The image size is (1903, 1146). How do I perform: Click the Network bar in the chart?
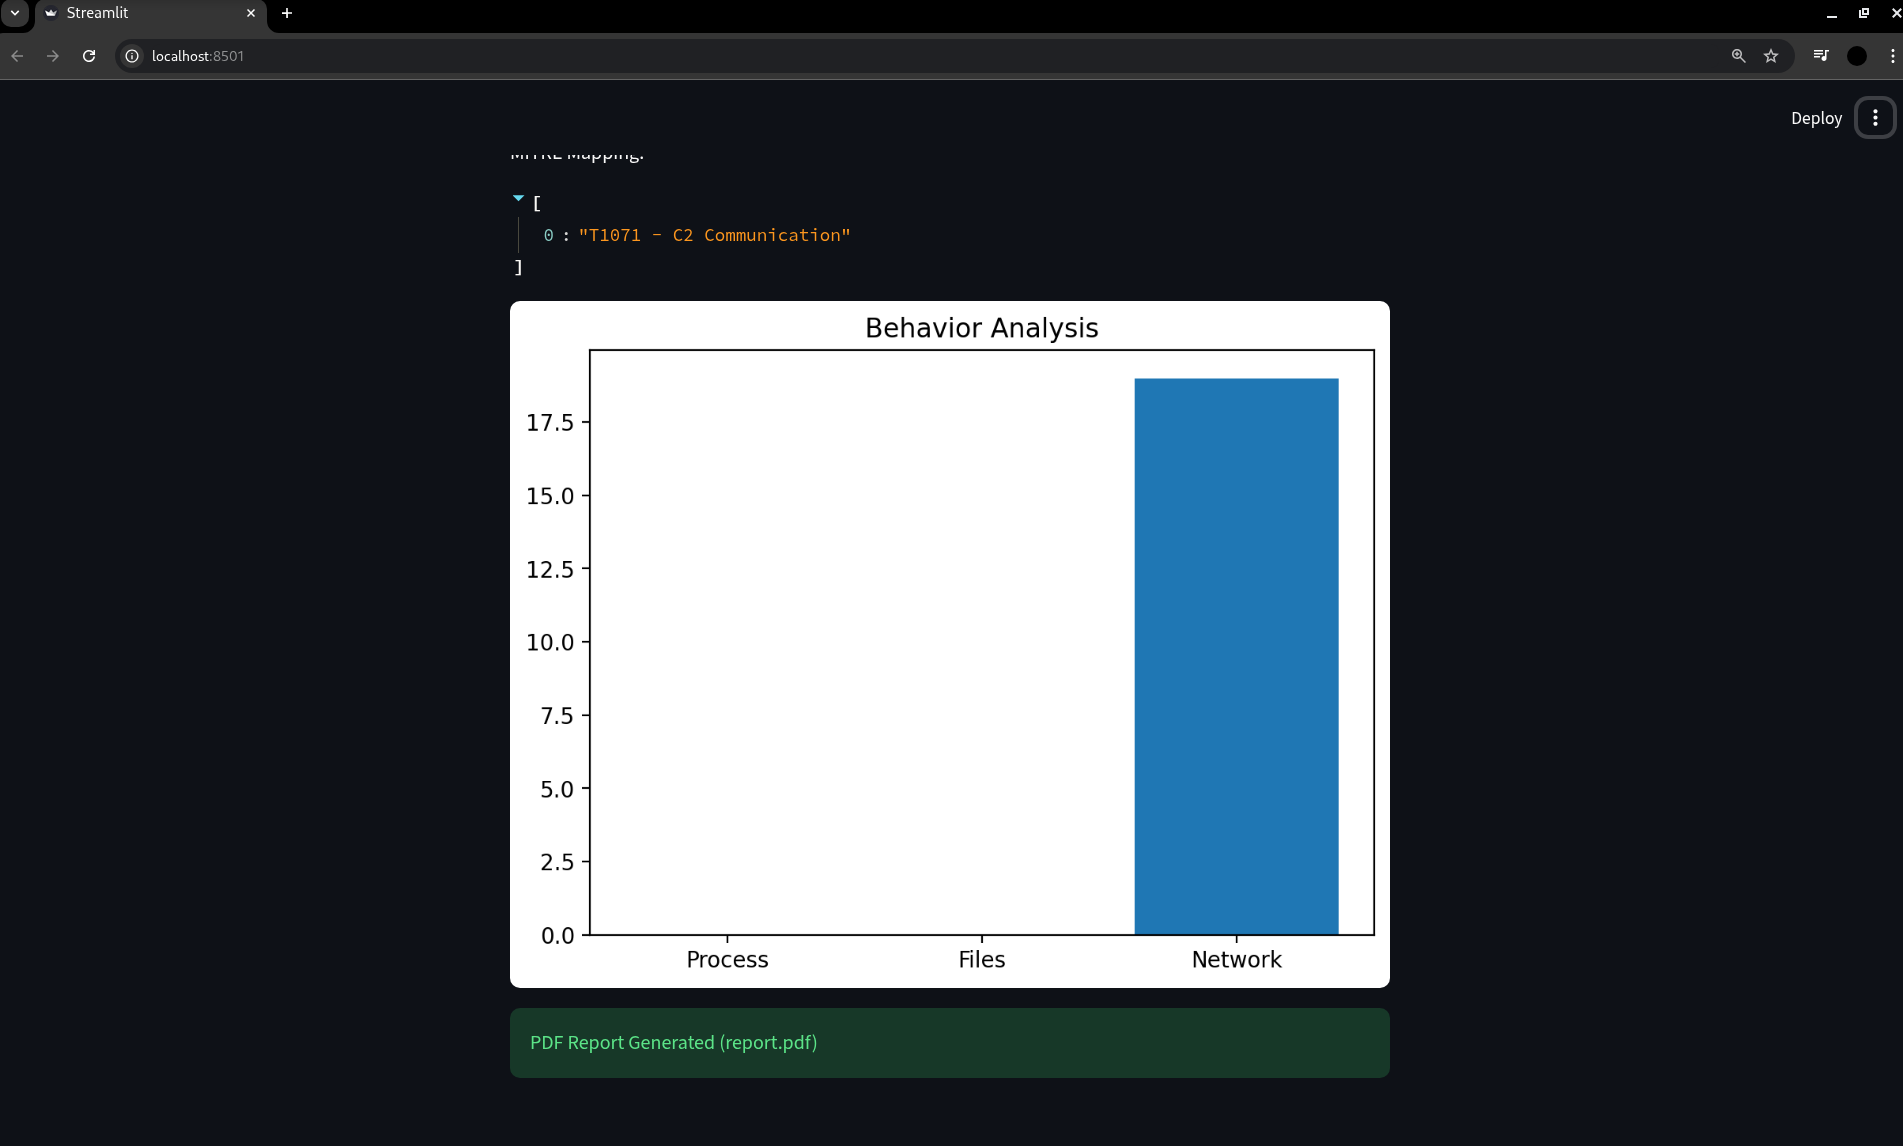tap(1236, 650)
